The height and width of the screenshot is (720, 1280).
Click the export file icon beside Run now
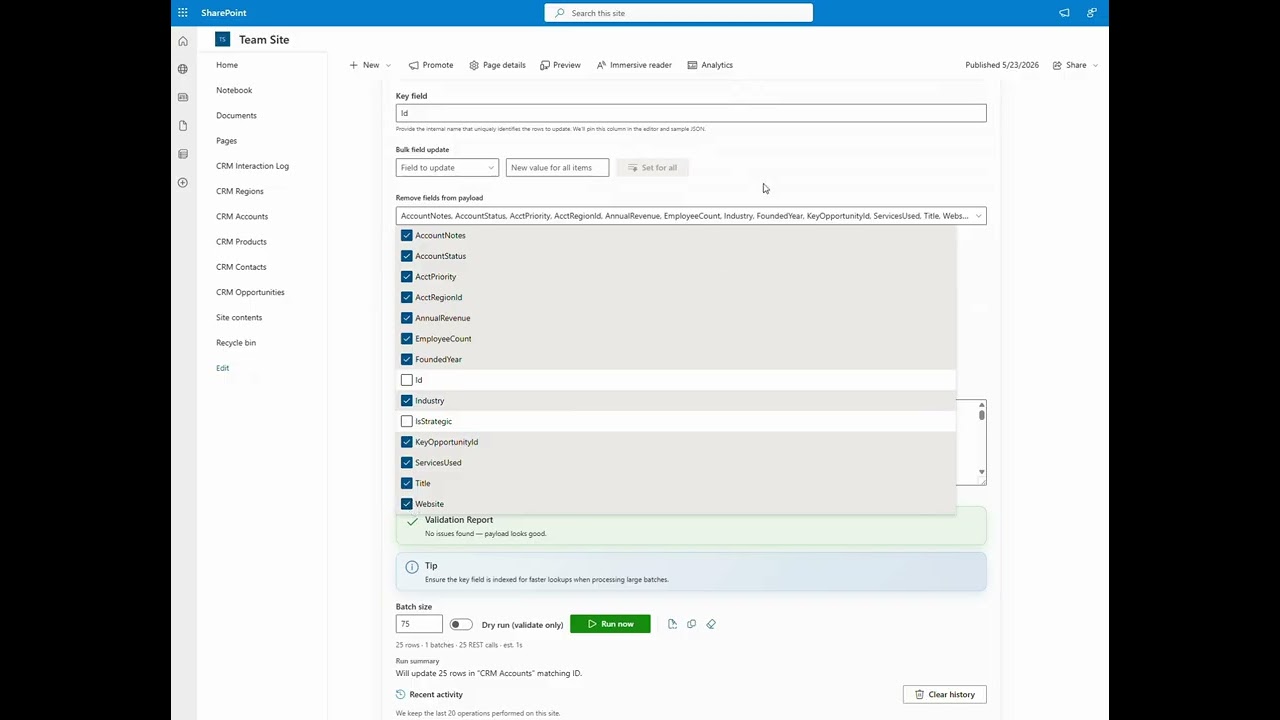pyautogui.click(x=672, y=624)
